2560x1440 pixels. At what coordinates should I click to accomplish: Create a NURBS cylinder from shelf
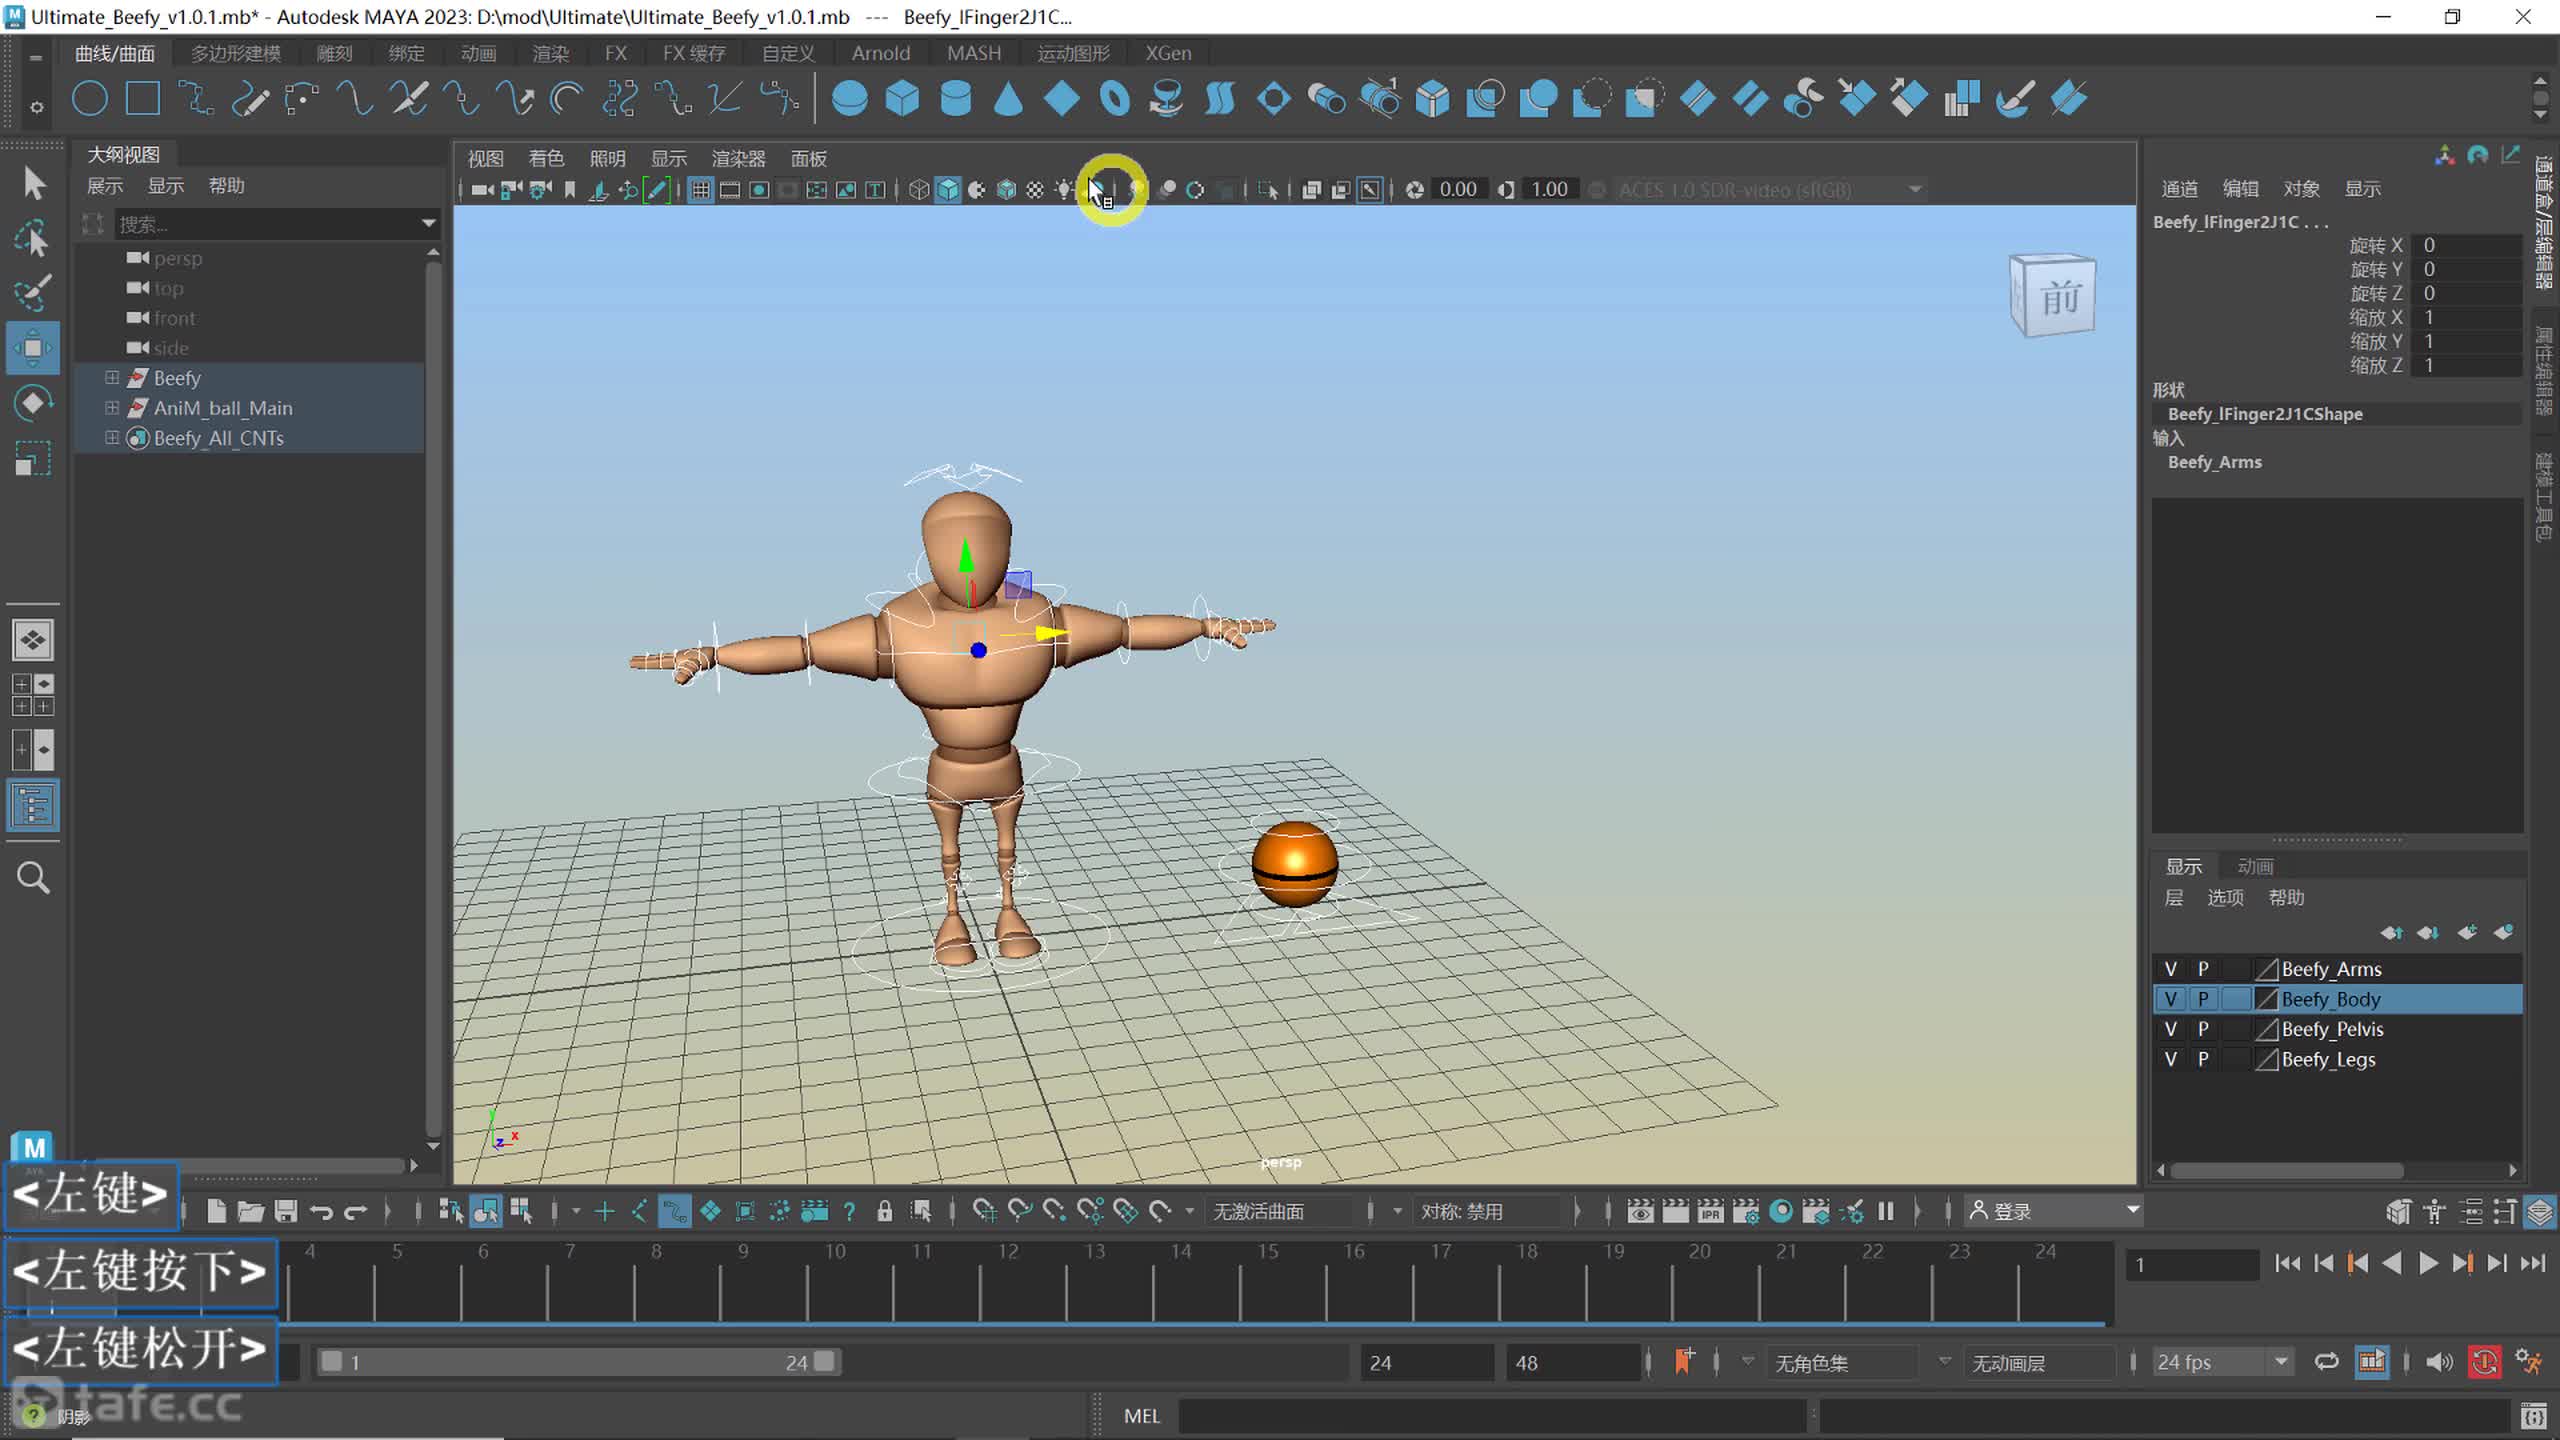pos(956,99)
